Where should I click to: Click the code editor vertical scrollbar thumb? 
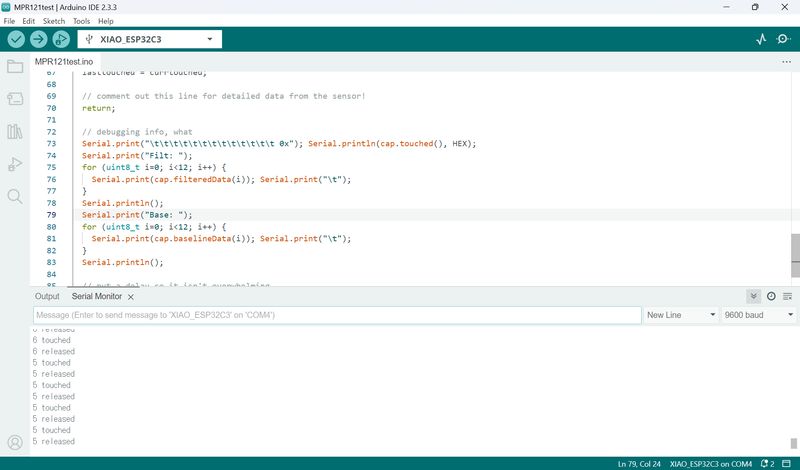pyautogui.click(x=795, y=256)
